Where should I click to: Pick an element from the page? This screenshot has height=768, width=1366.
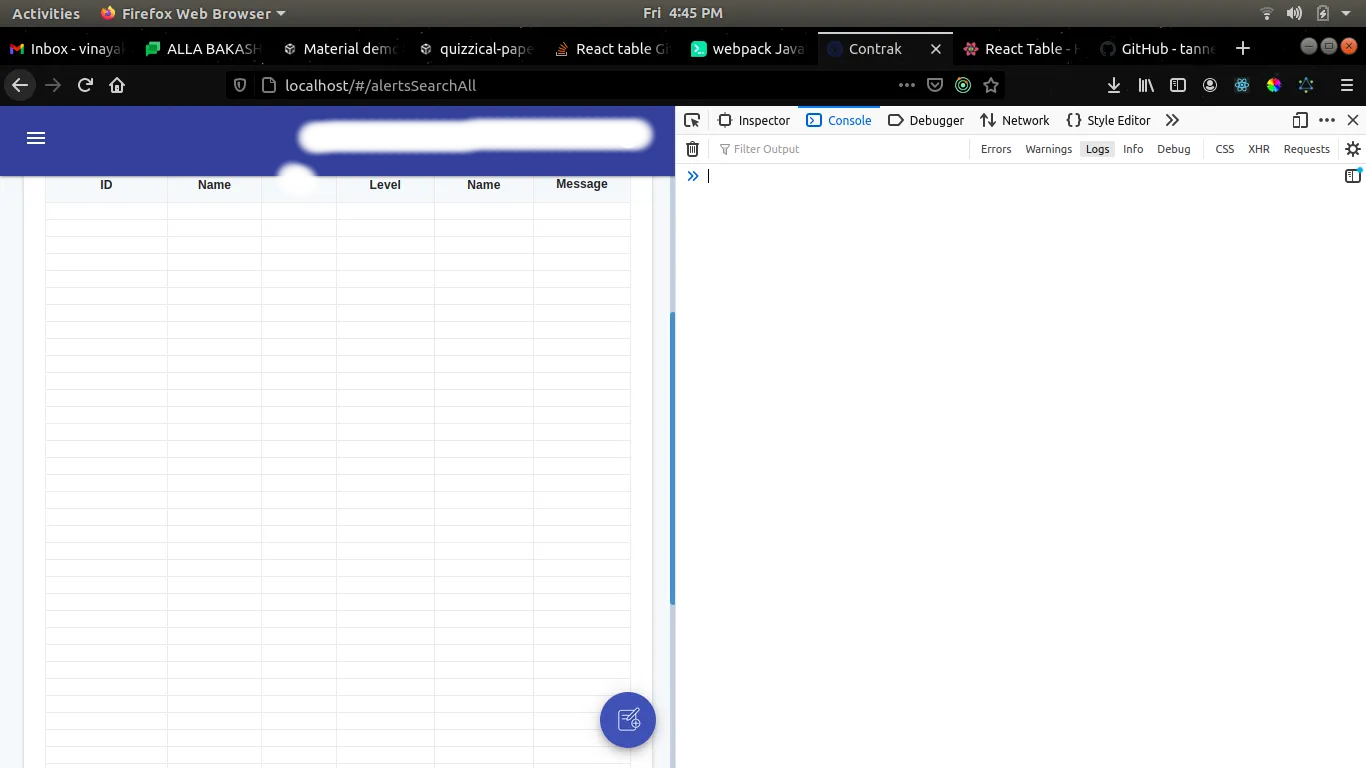point(692,120)
